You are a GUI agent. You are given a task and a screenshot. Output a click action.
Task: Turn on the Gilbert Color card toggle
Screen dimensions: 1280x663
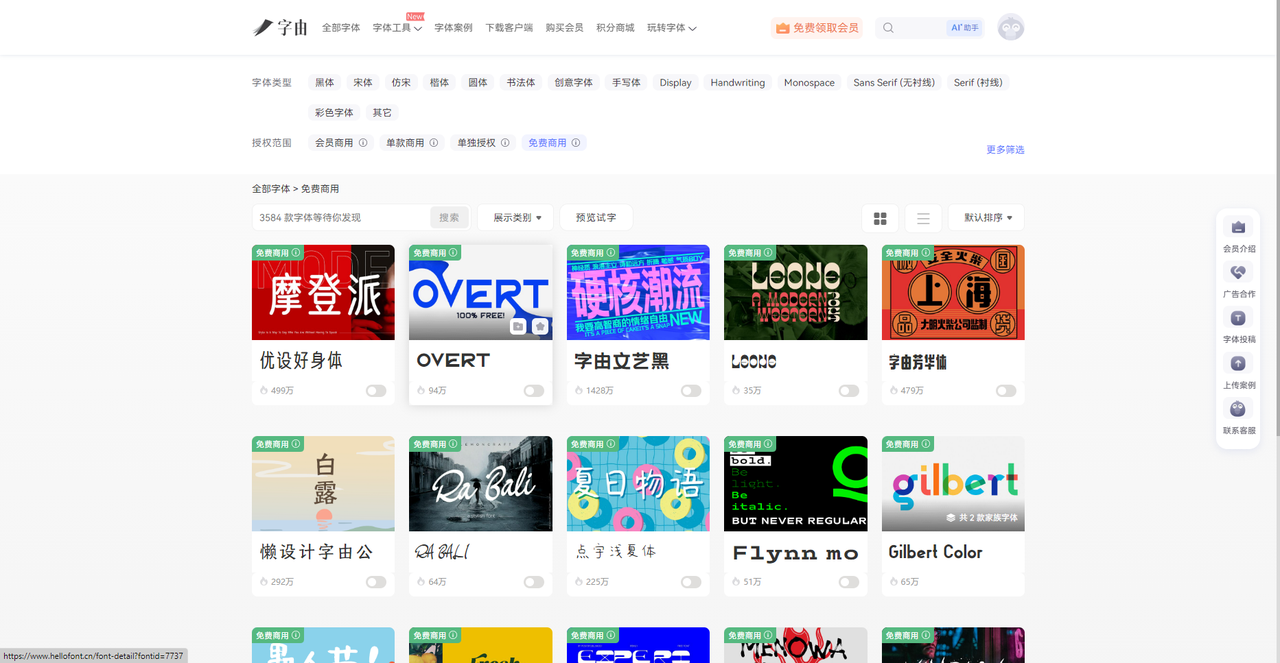[x=1006, y=582]
